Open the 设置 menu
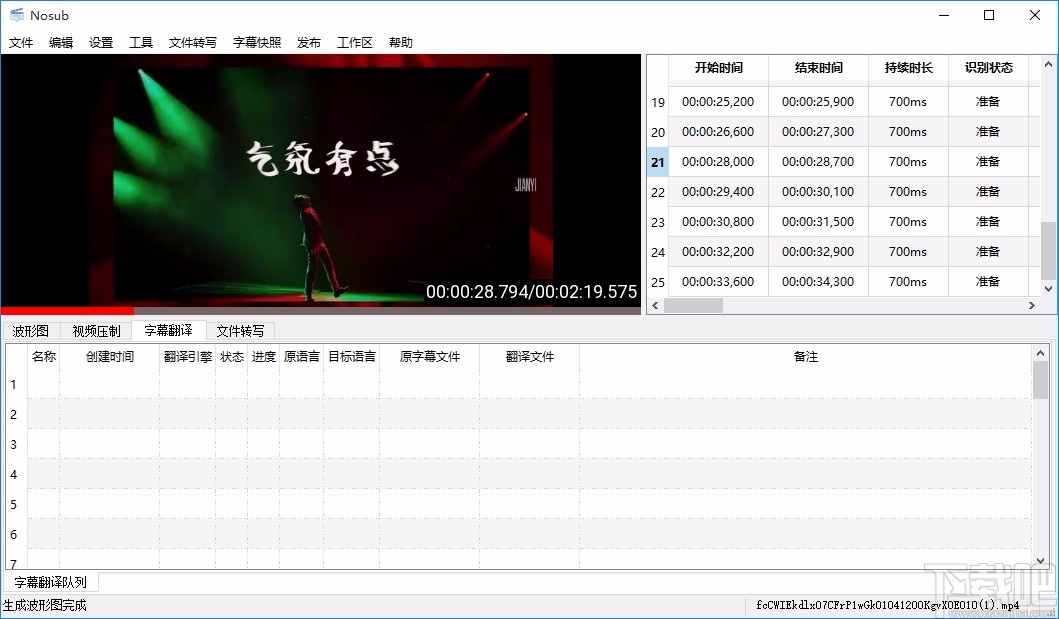The height and width of the screenshot is (619, 1059). coord(101,43)
